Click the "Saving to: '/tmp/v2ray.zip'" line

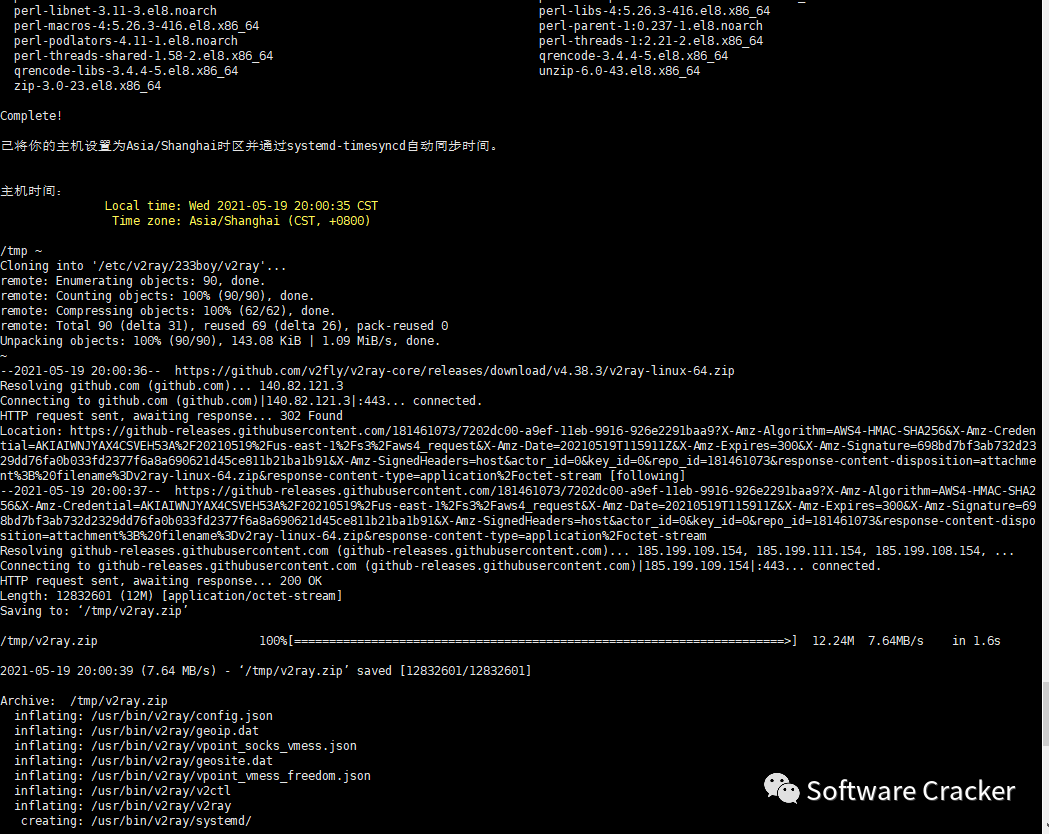(x=94, y=611)
